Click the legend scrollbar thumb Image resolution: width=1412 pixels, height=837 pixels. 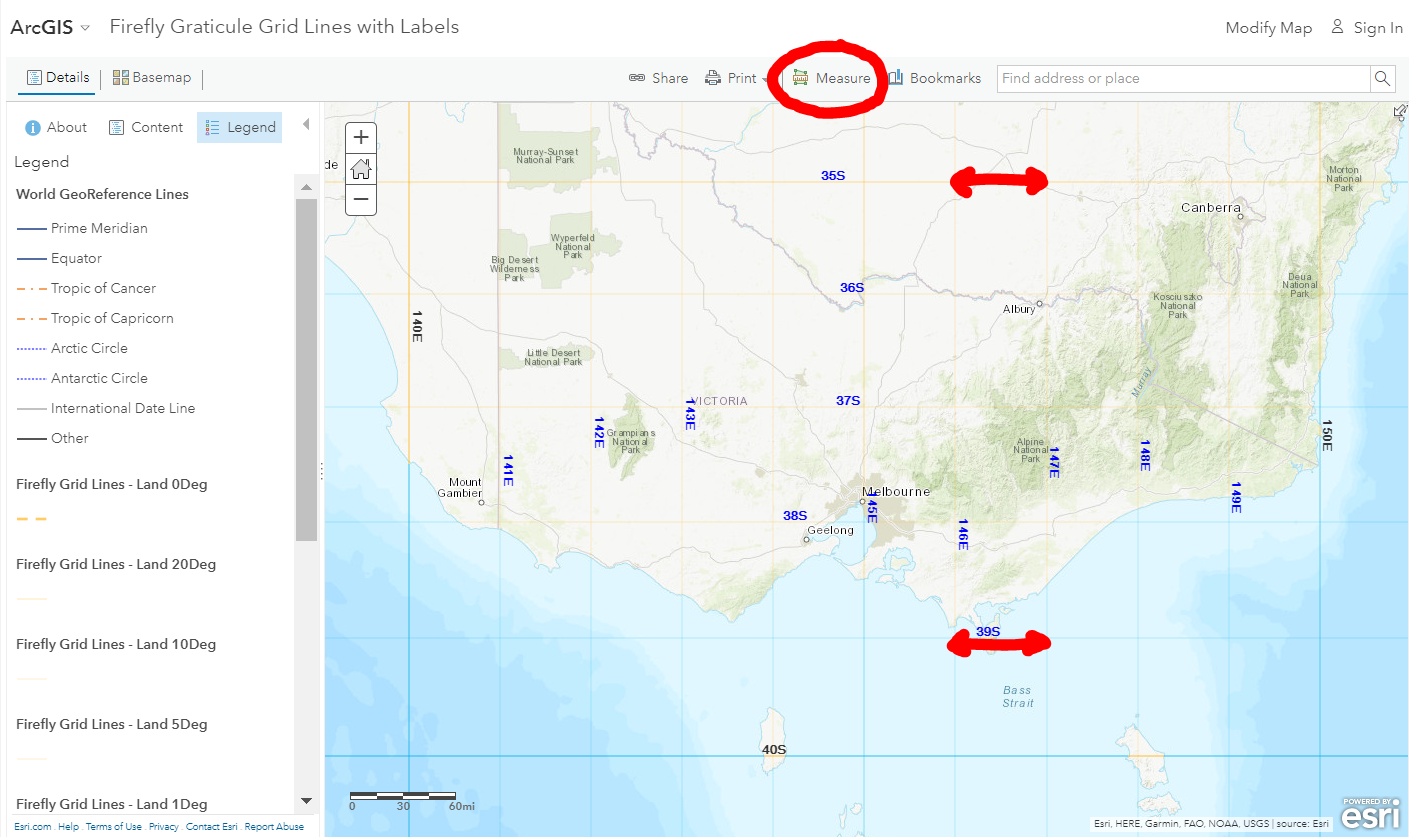pyautogui.click(x=306, y=370)
